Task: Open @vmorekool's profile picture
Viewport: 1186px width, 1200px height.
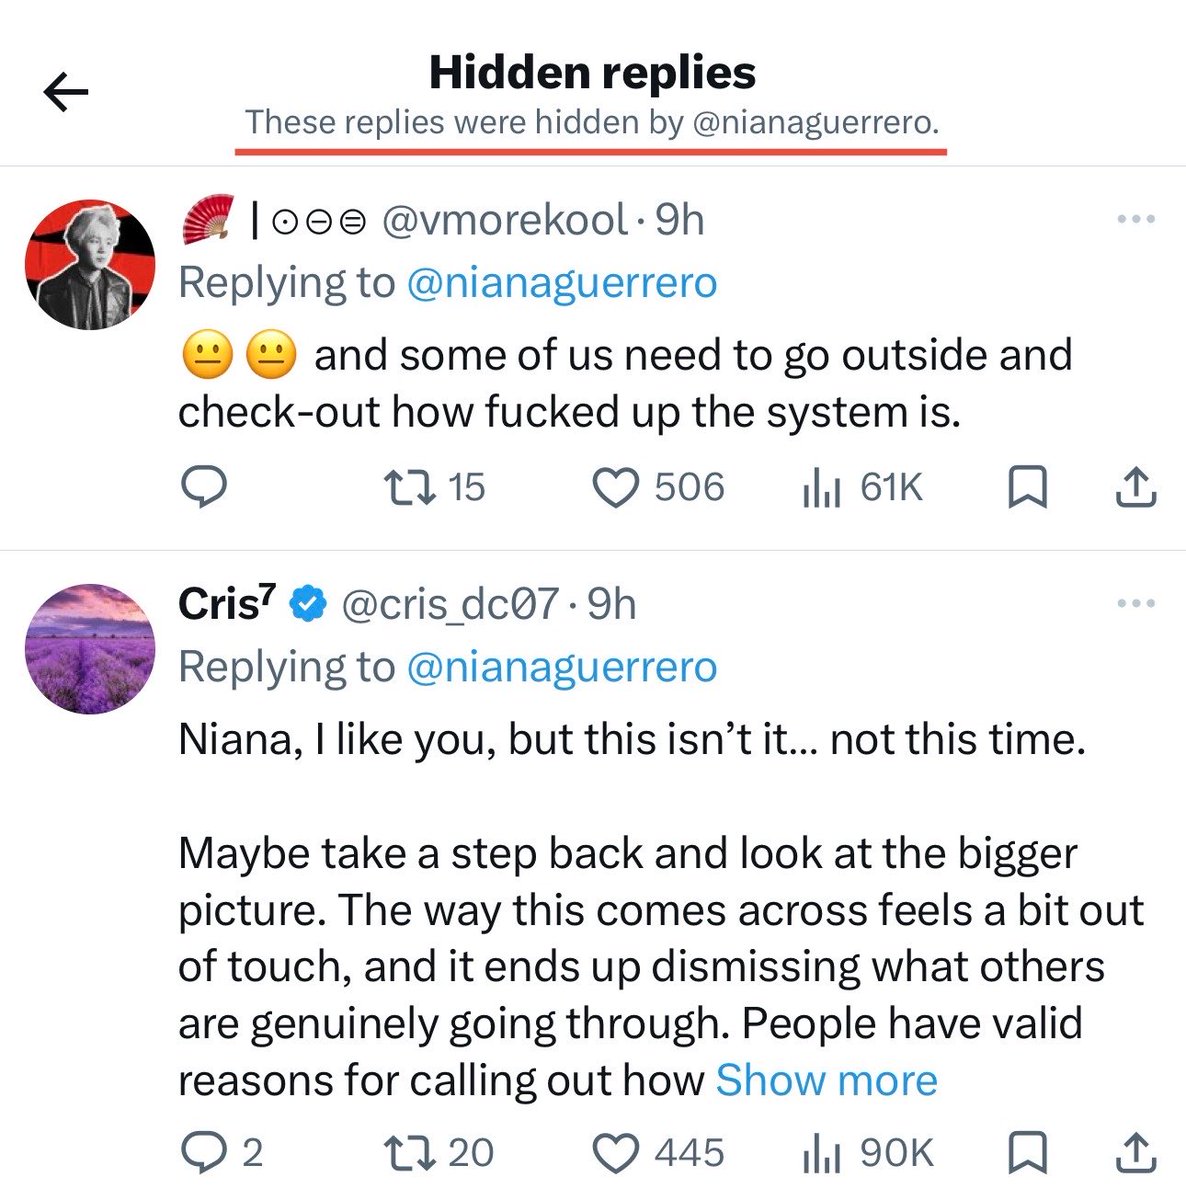Action: 90,264
